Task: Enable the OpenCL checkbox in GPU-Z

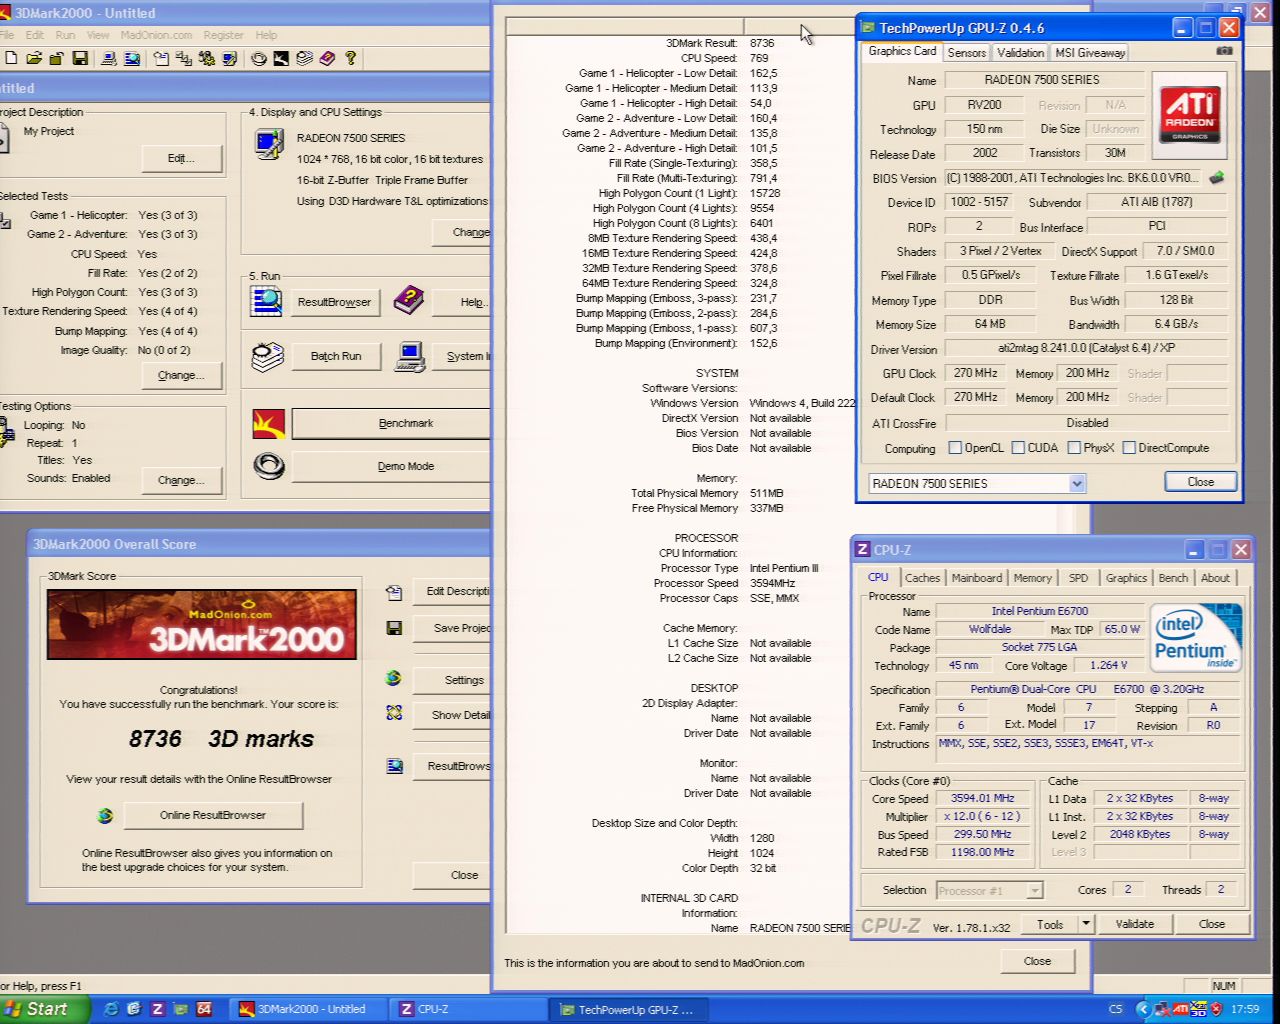Action: pyautogui.click(x=955, y=448)
